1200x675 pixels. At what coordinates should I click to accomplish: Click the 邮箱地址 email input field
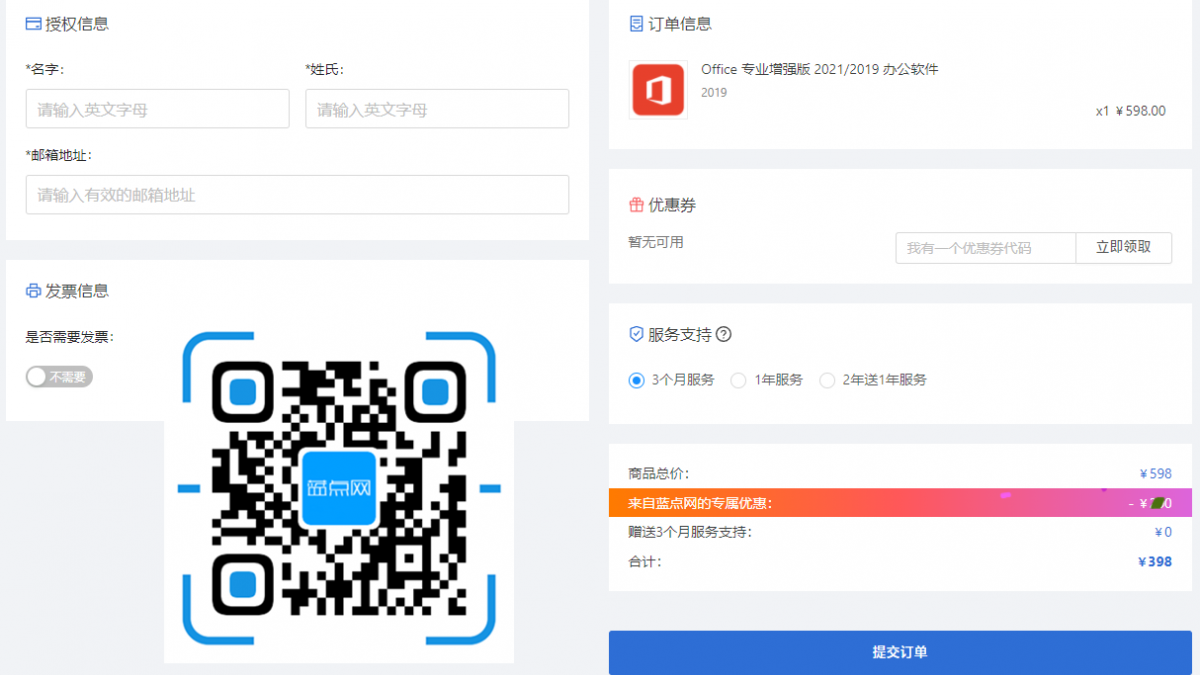297,195
